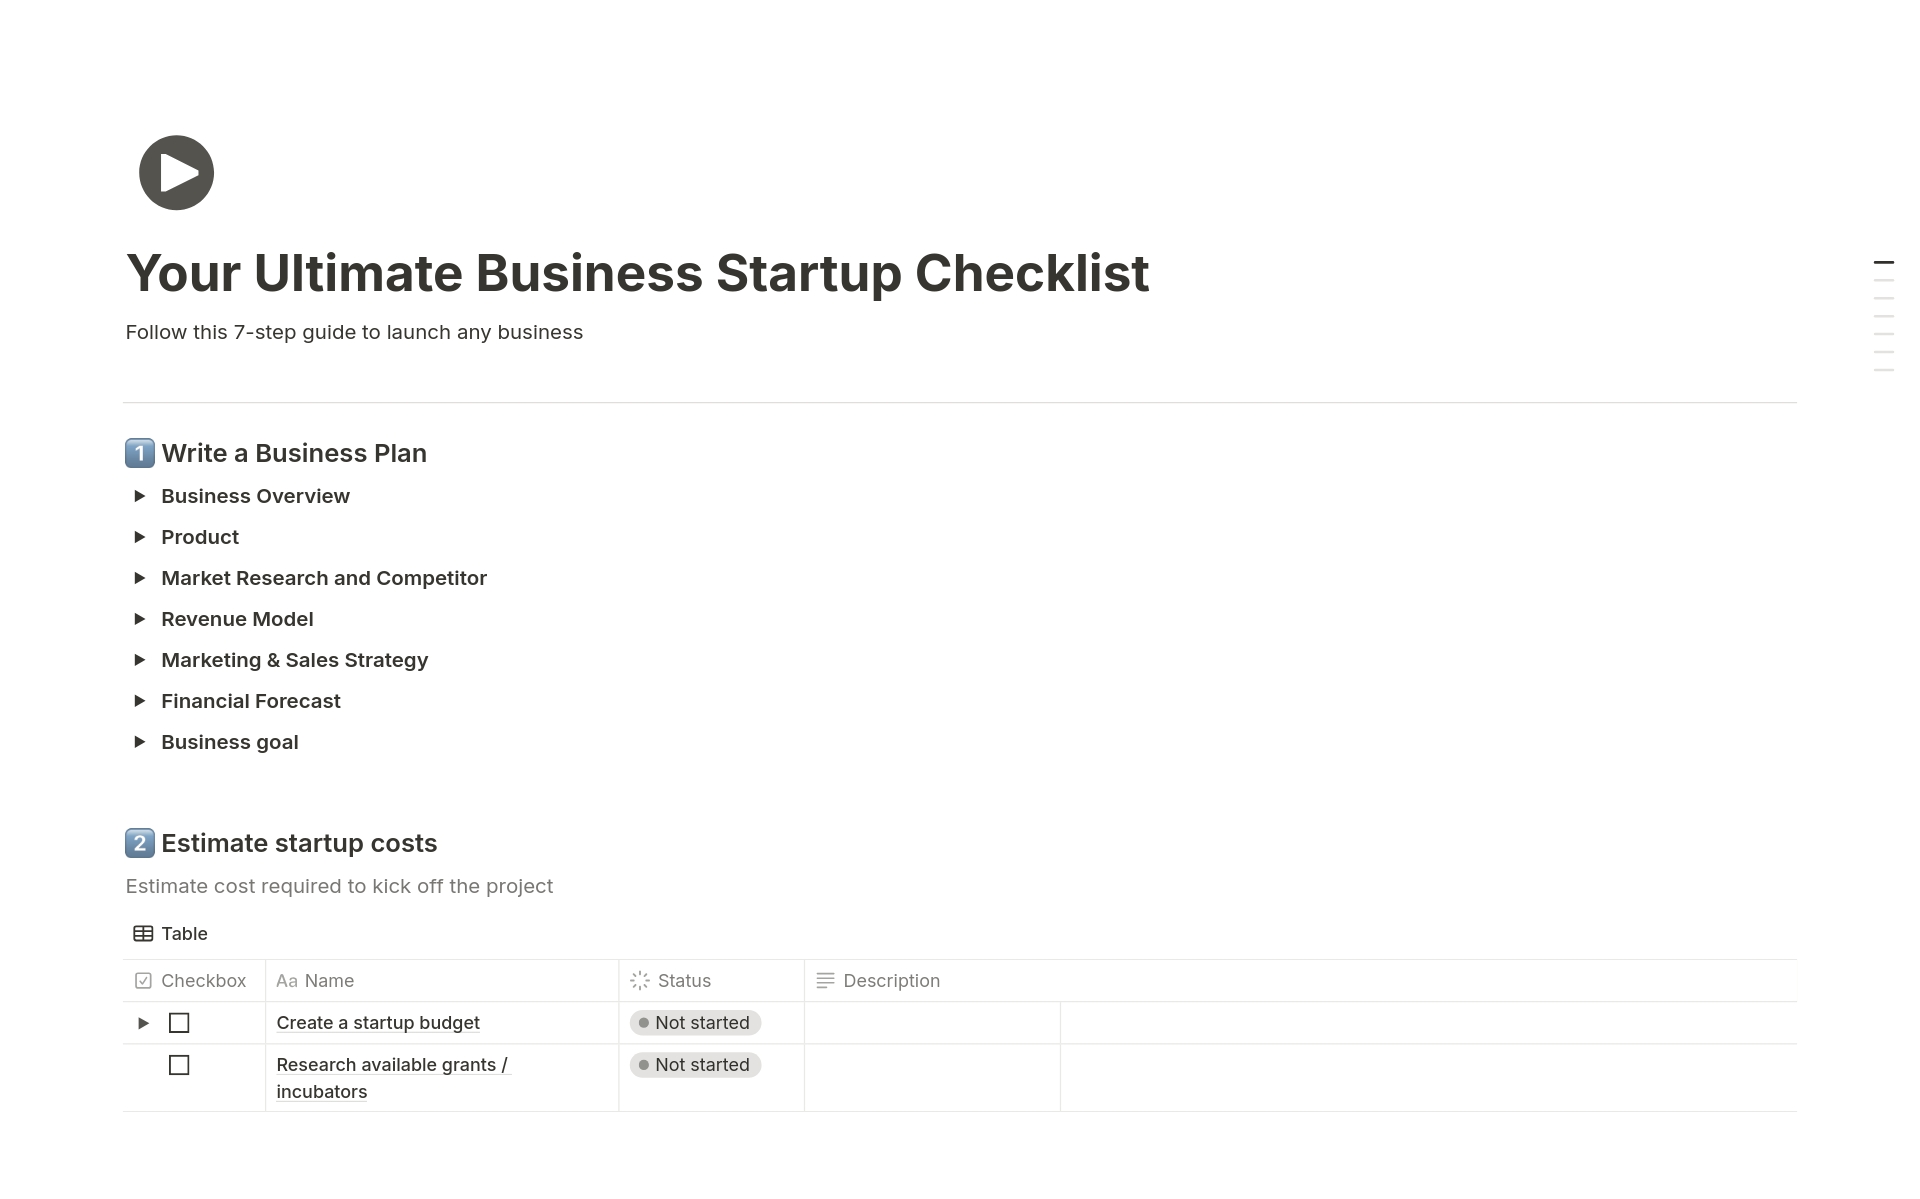Click the play icon above the page title

(x=175, y=172)
